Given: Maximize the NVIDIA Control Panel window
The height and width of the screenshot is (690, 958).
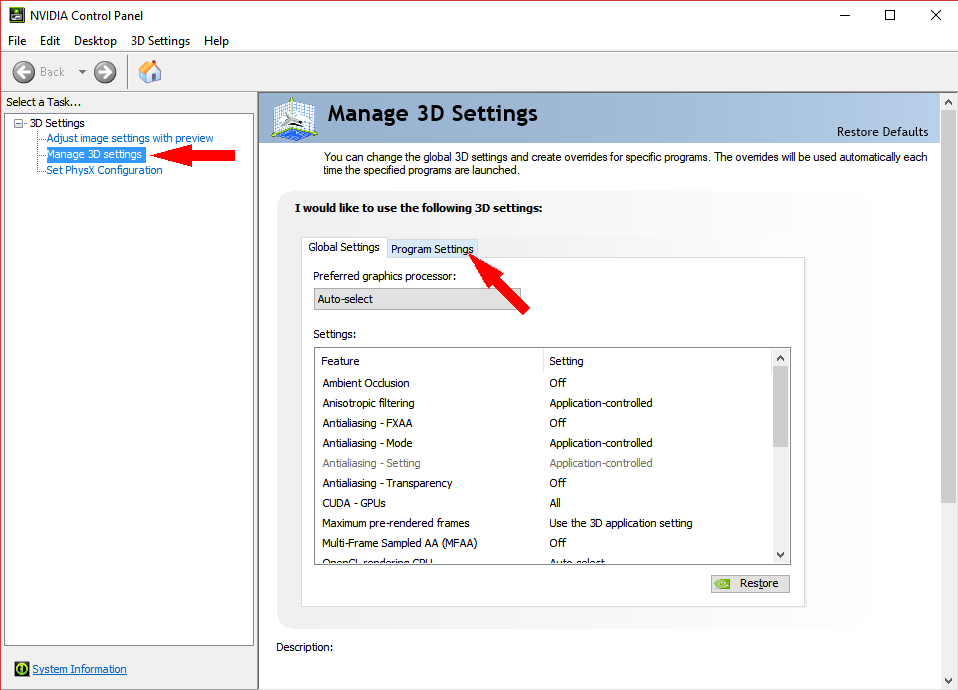Looking at the screenshot, I should pos(890,15).
